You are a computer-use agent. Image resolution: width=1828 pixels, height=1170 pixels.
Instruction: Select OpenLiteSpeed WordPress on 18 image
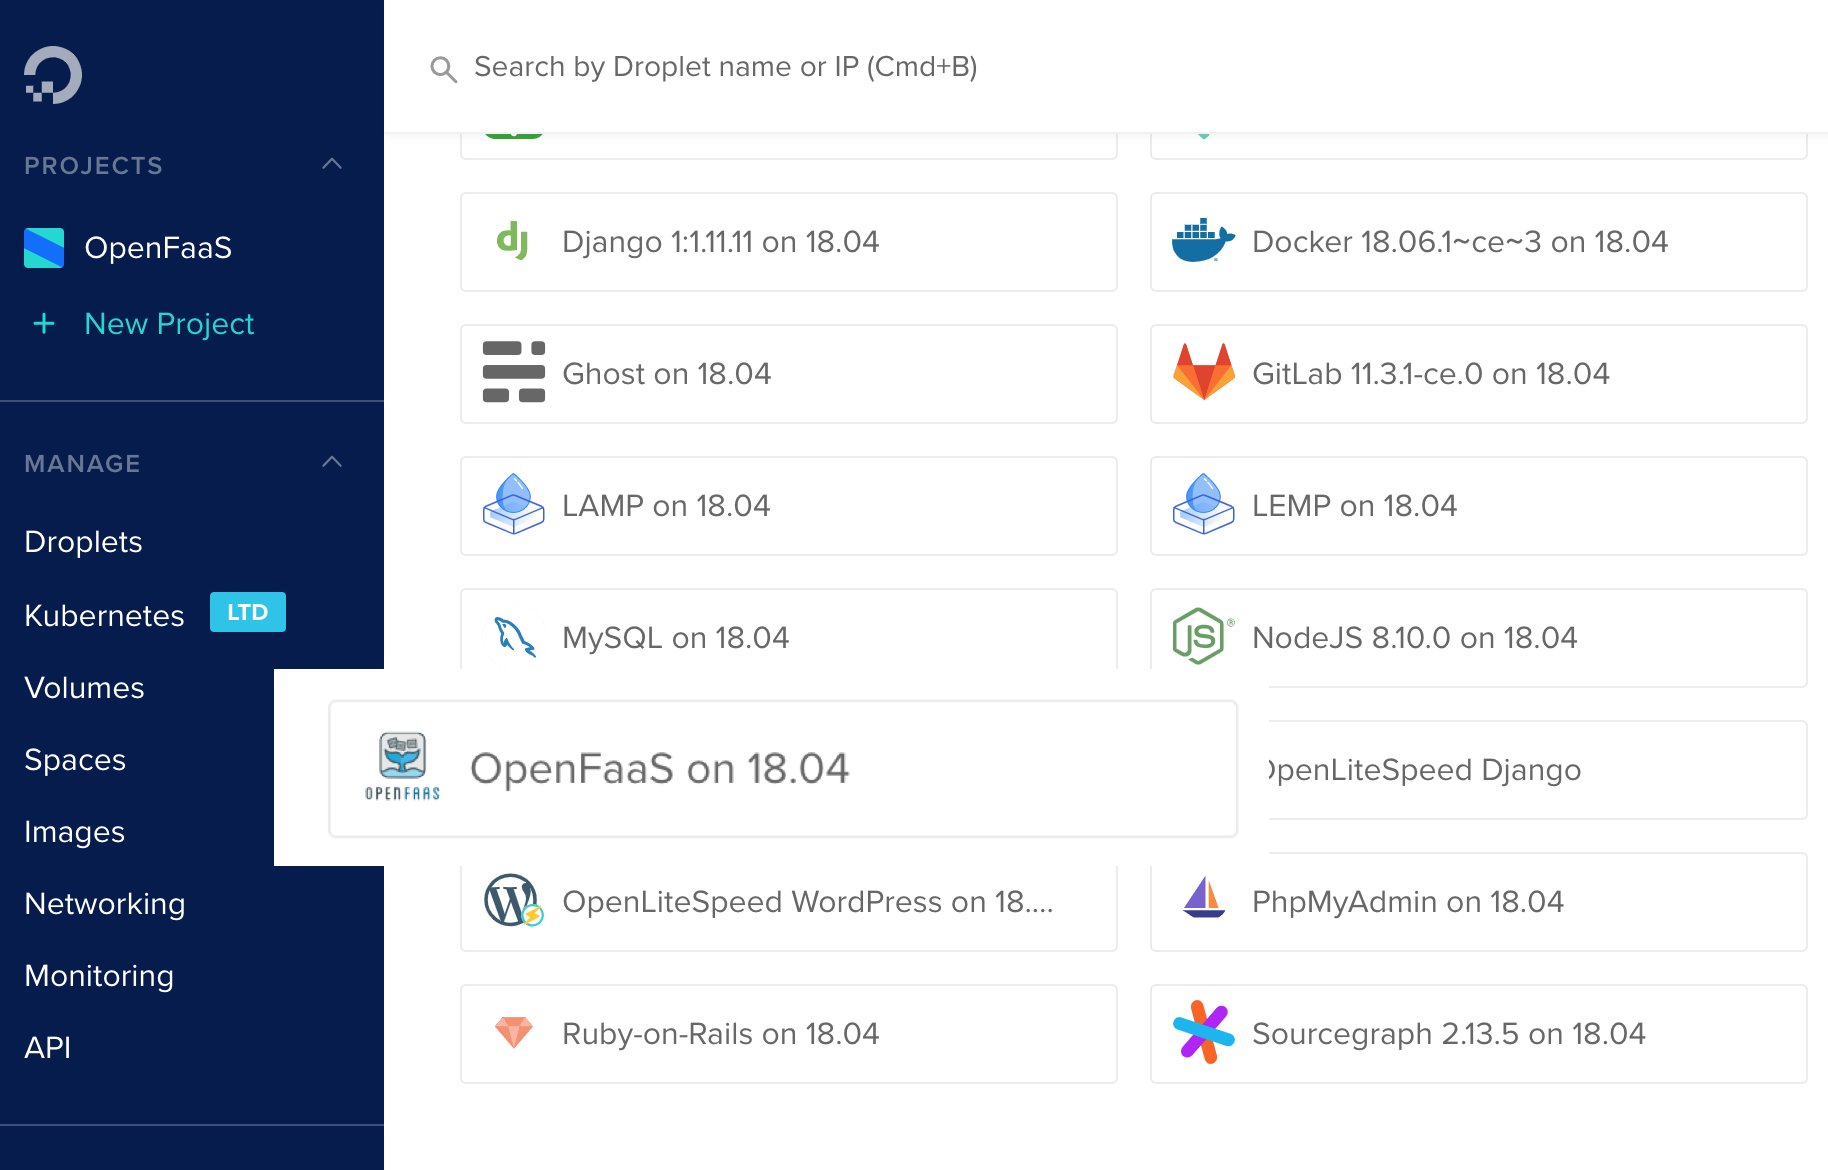(789, 908)
